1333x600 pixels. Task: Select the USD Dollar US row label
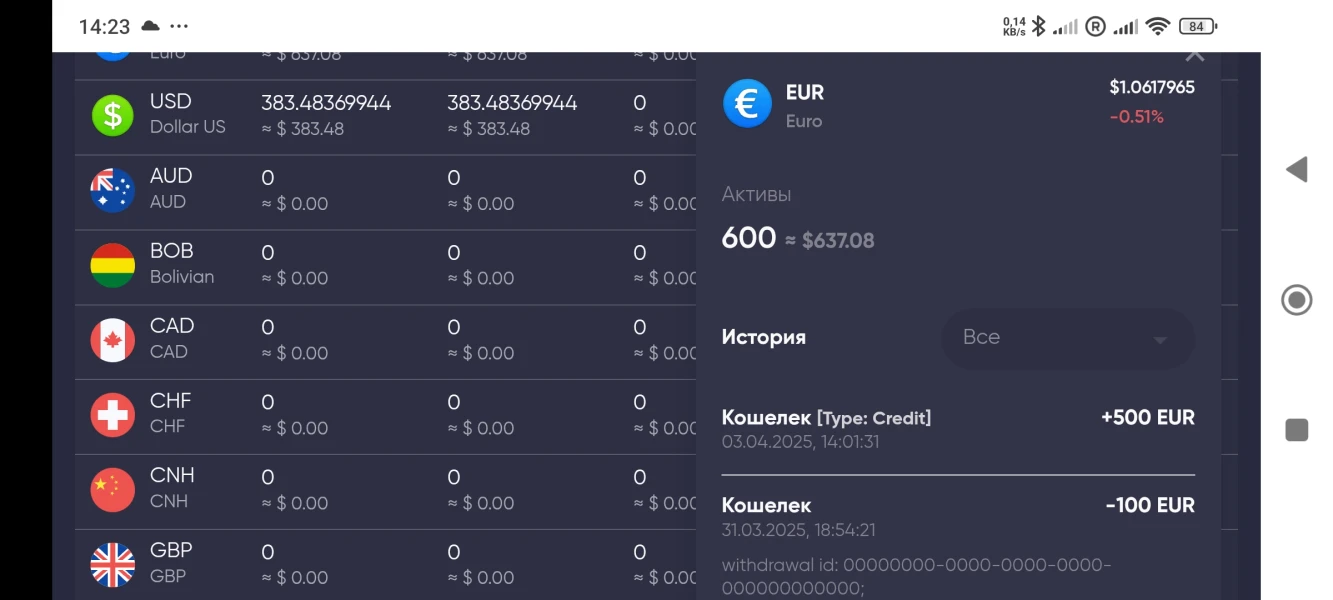188,114
